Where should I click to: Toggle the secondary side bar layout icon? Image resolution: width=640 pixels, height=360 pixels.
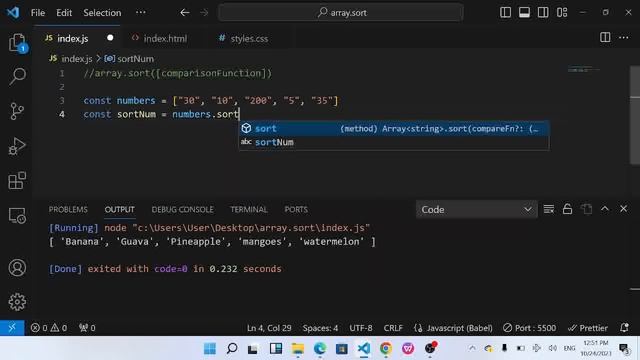(x=543, y=13)
